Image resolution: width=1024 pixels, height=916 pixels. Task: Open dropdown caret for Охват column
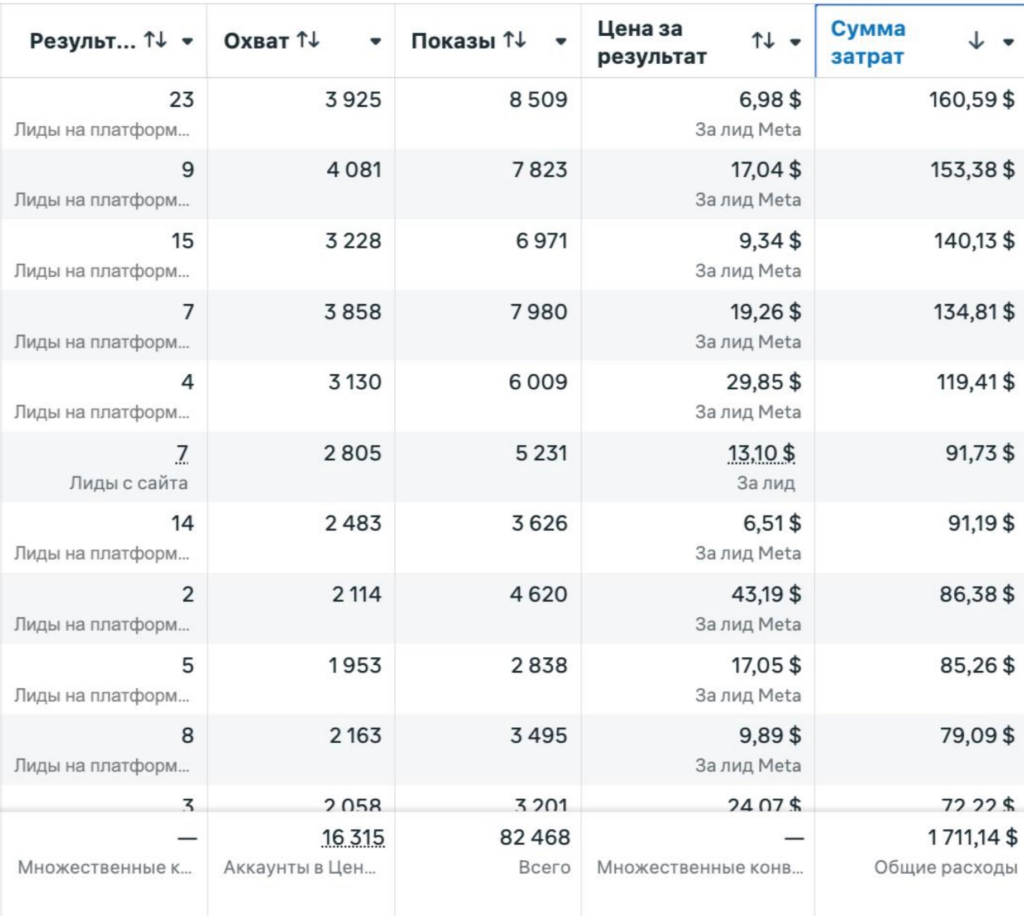pos(375,42)
